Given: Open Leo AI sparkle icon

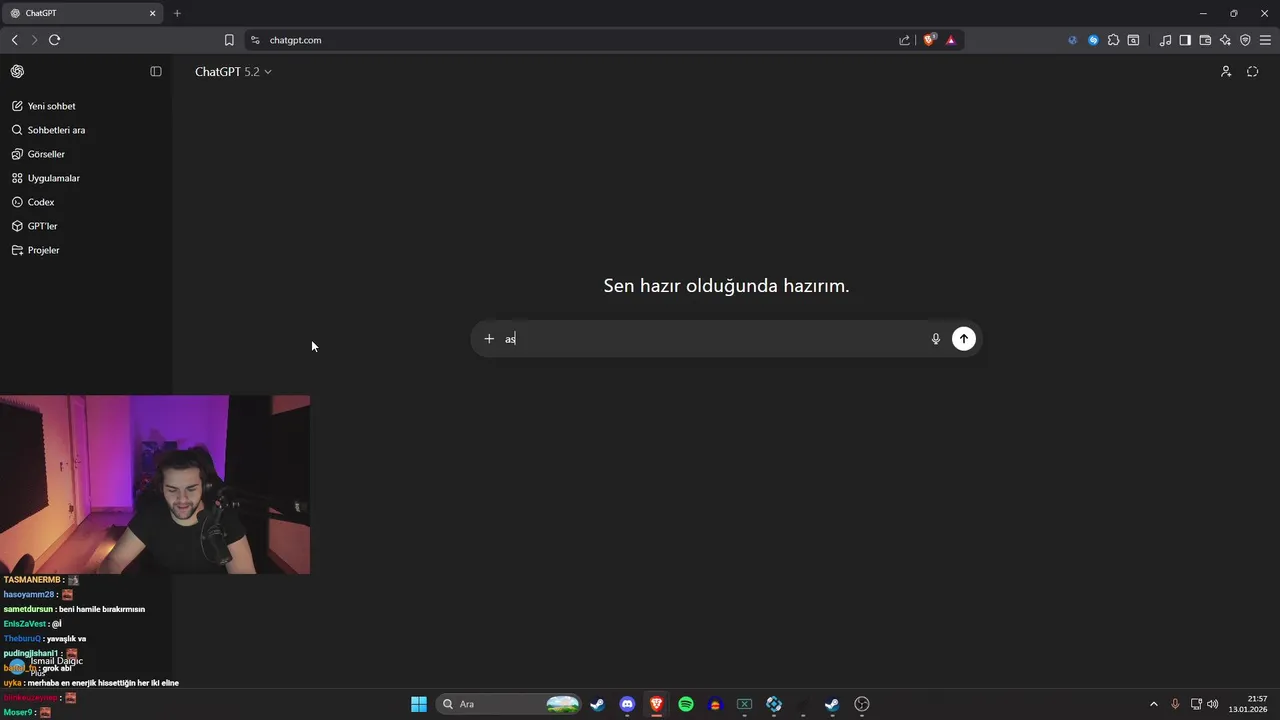Looking at the screenshot, I should click(x=1225, y=40).
